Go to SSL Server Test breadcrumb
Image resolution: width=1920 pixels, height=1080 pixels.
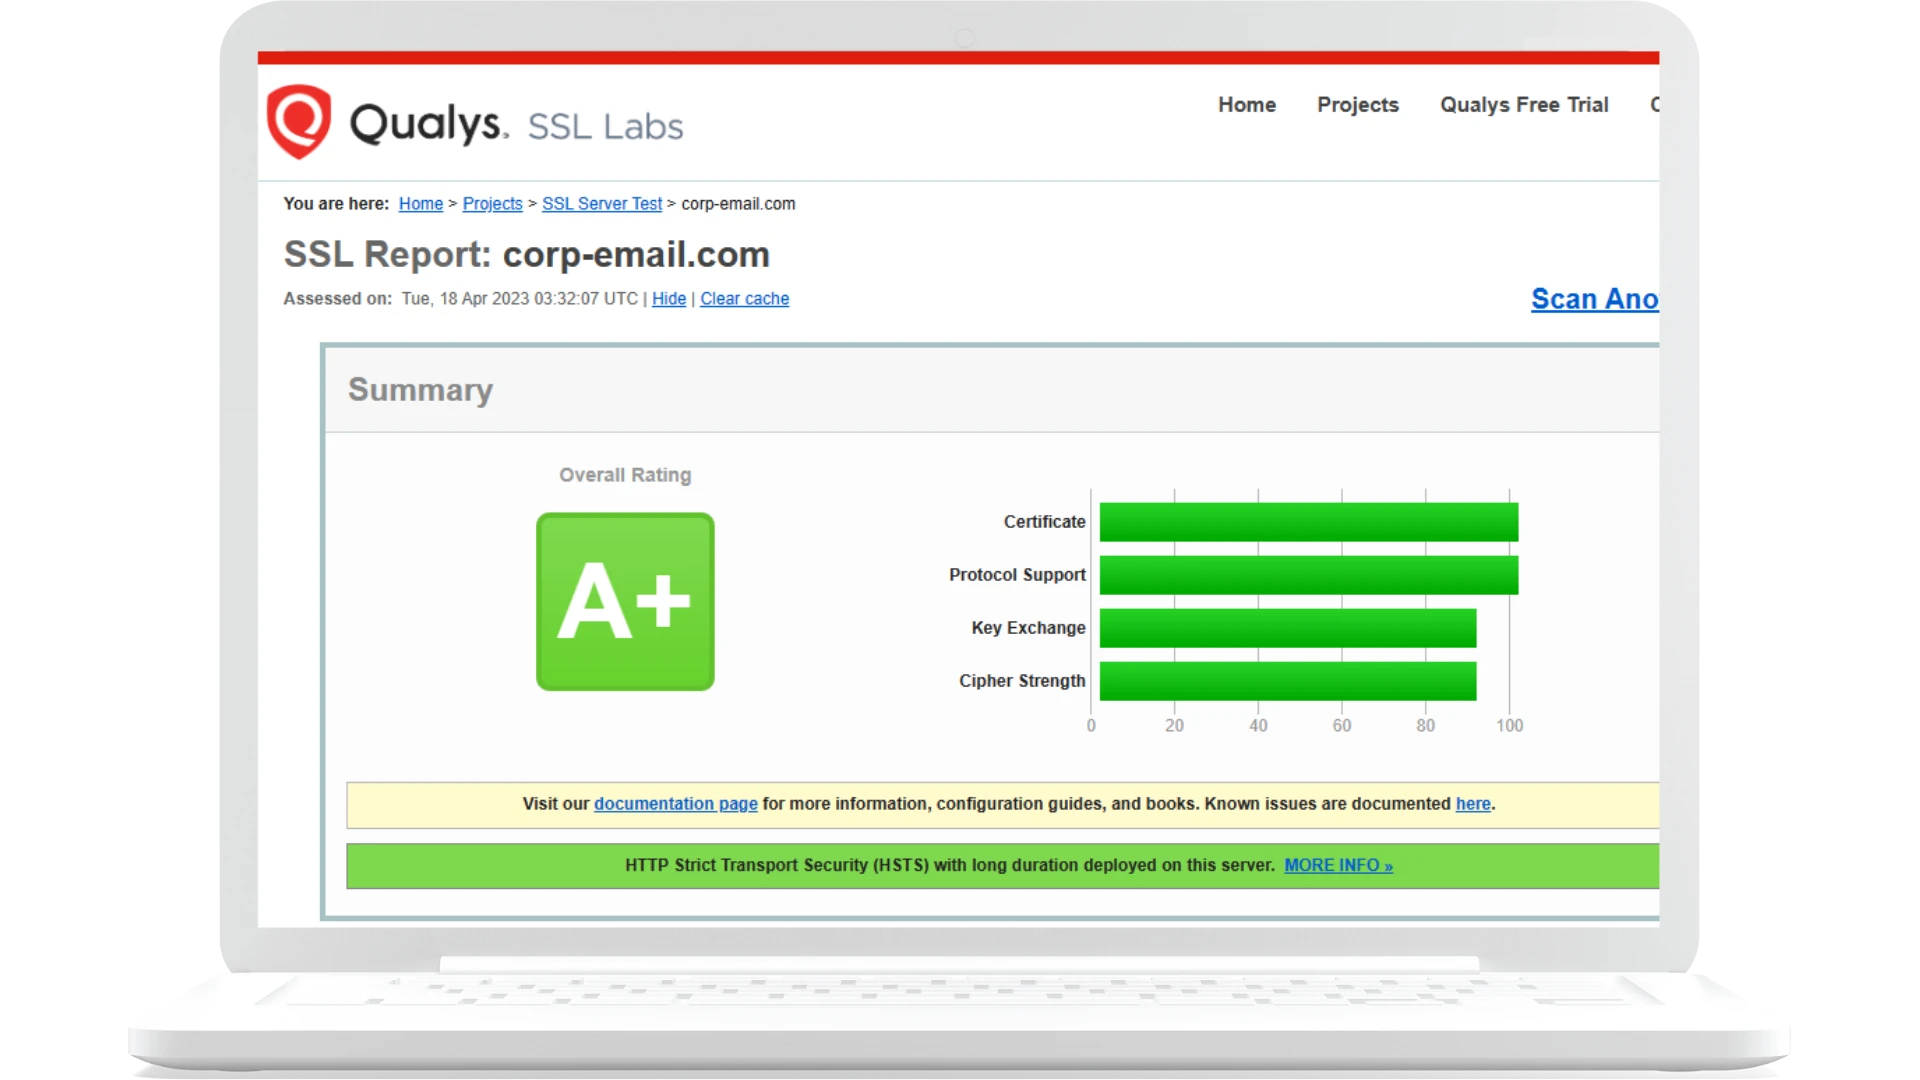[601, 204]
